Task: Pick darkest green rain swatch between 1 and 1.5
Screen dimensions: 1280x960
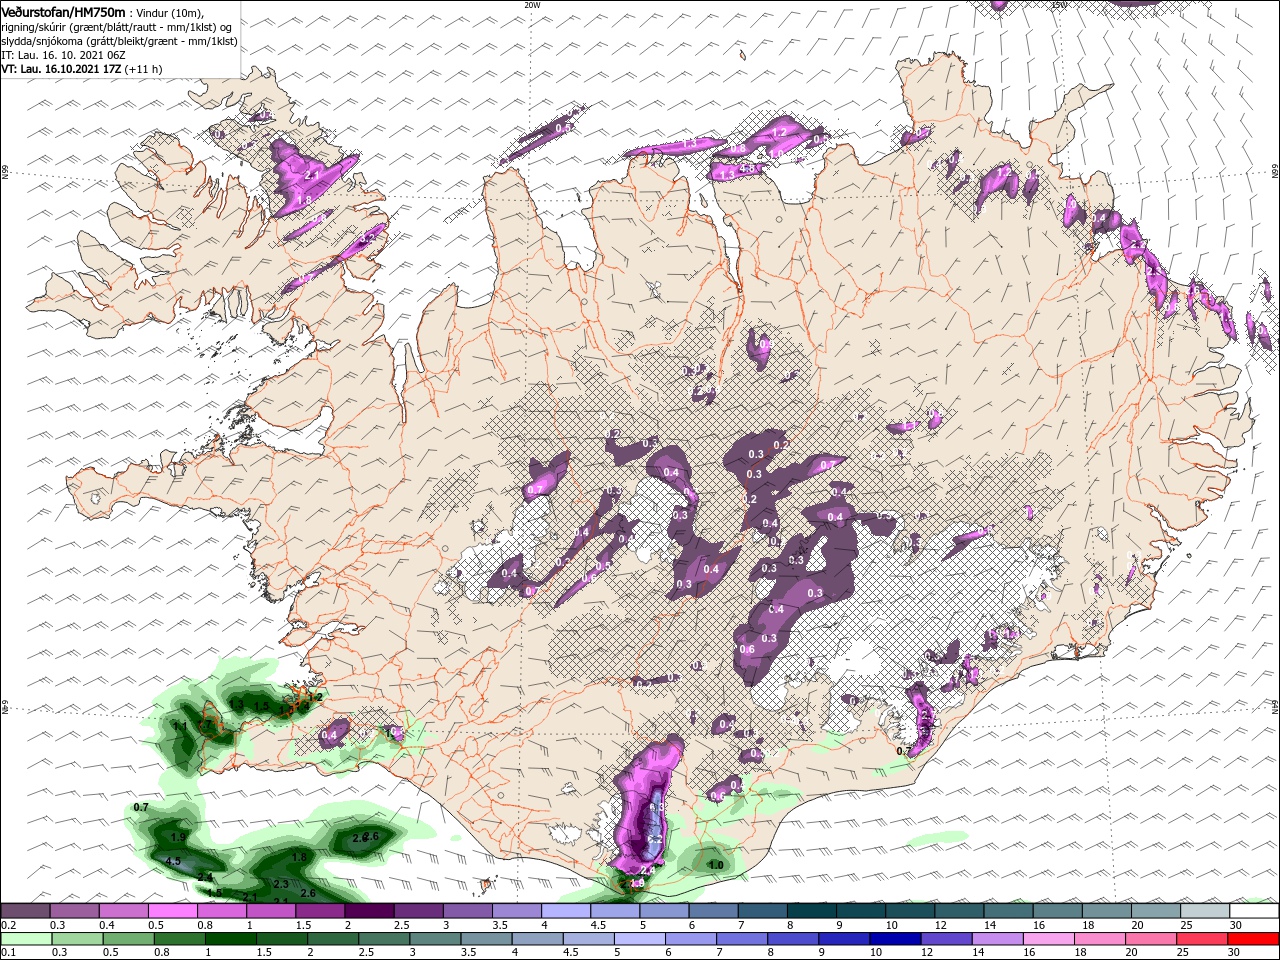Action: tap(230, 939)
